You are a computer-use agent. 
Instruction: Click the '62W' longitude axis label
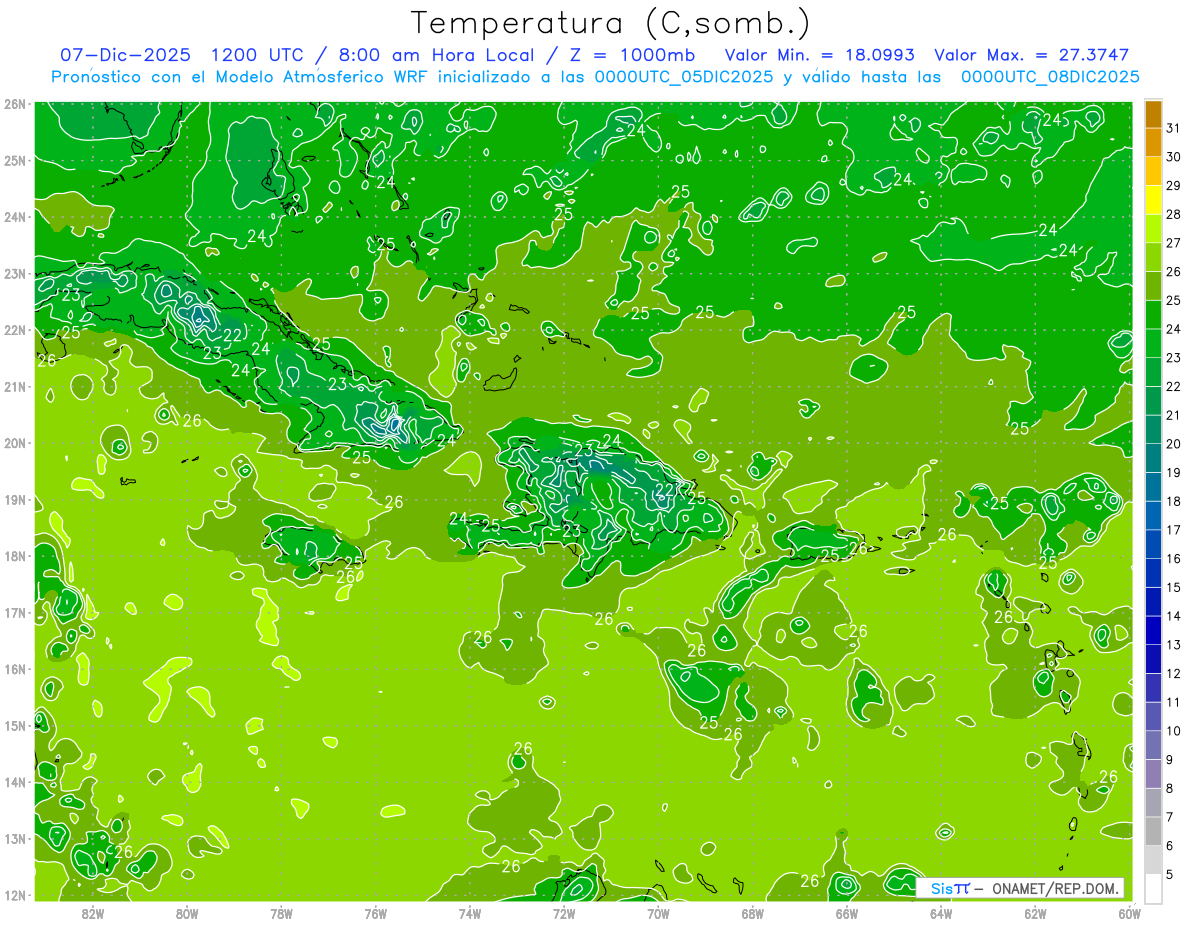[x=1035, y=913]
